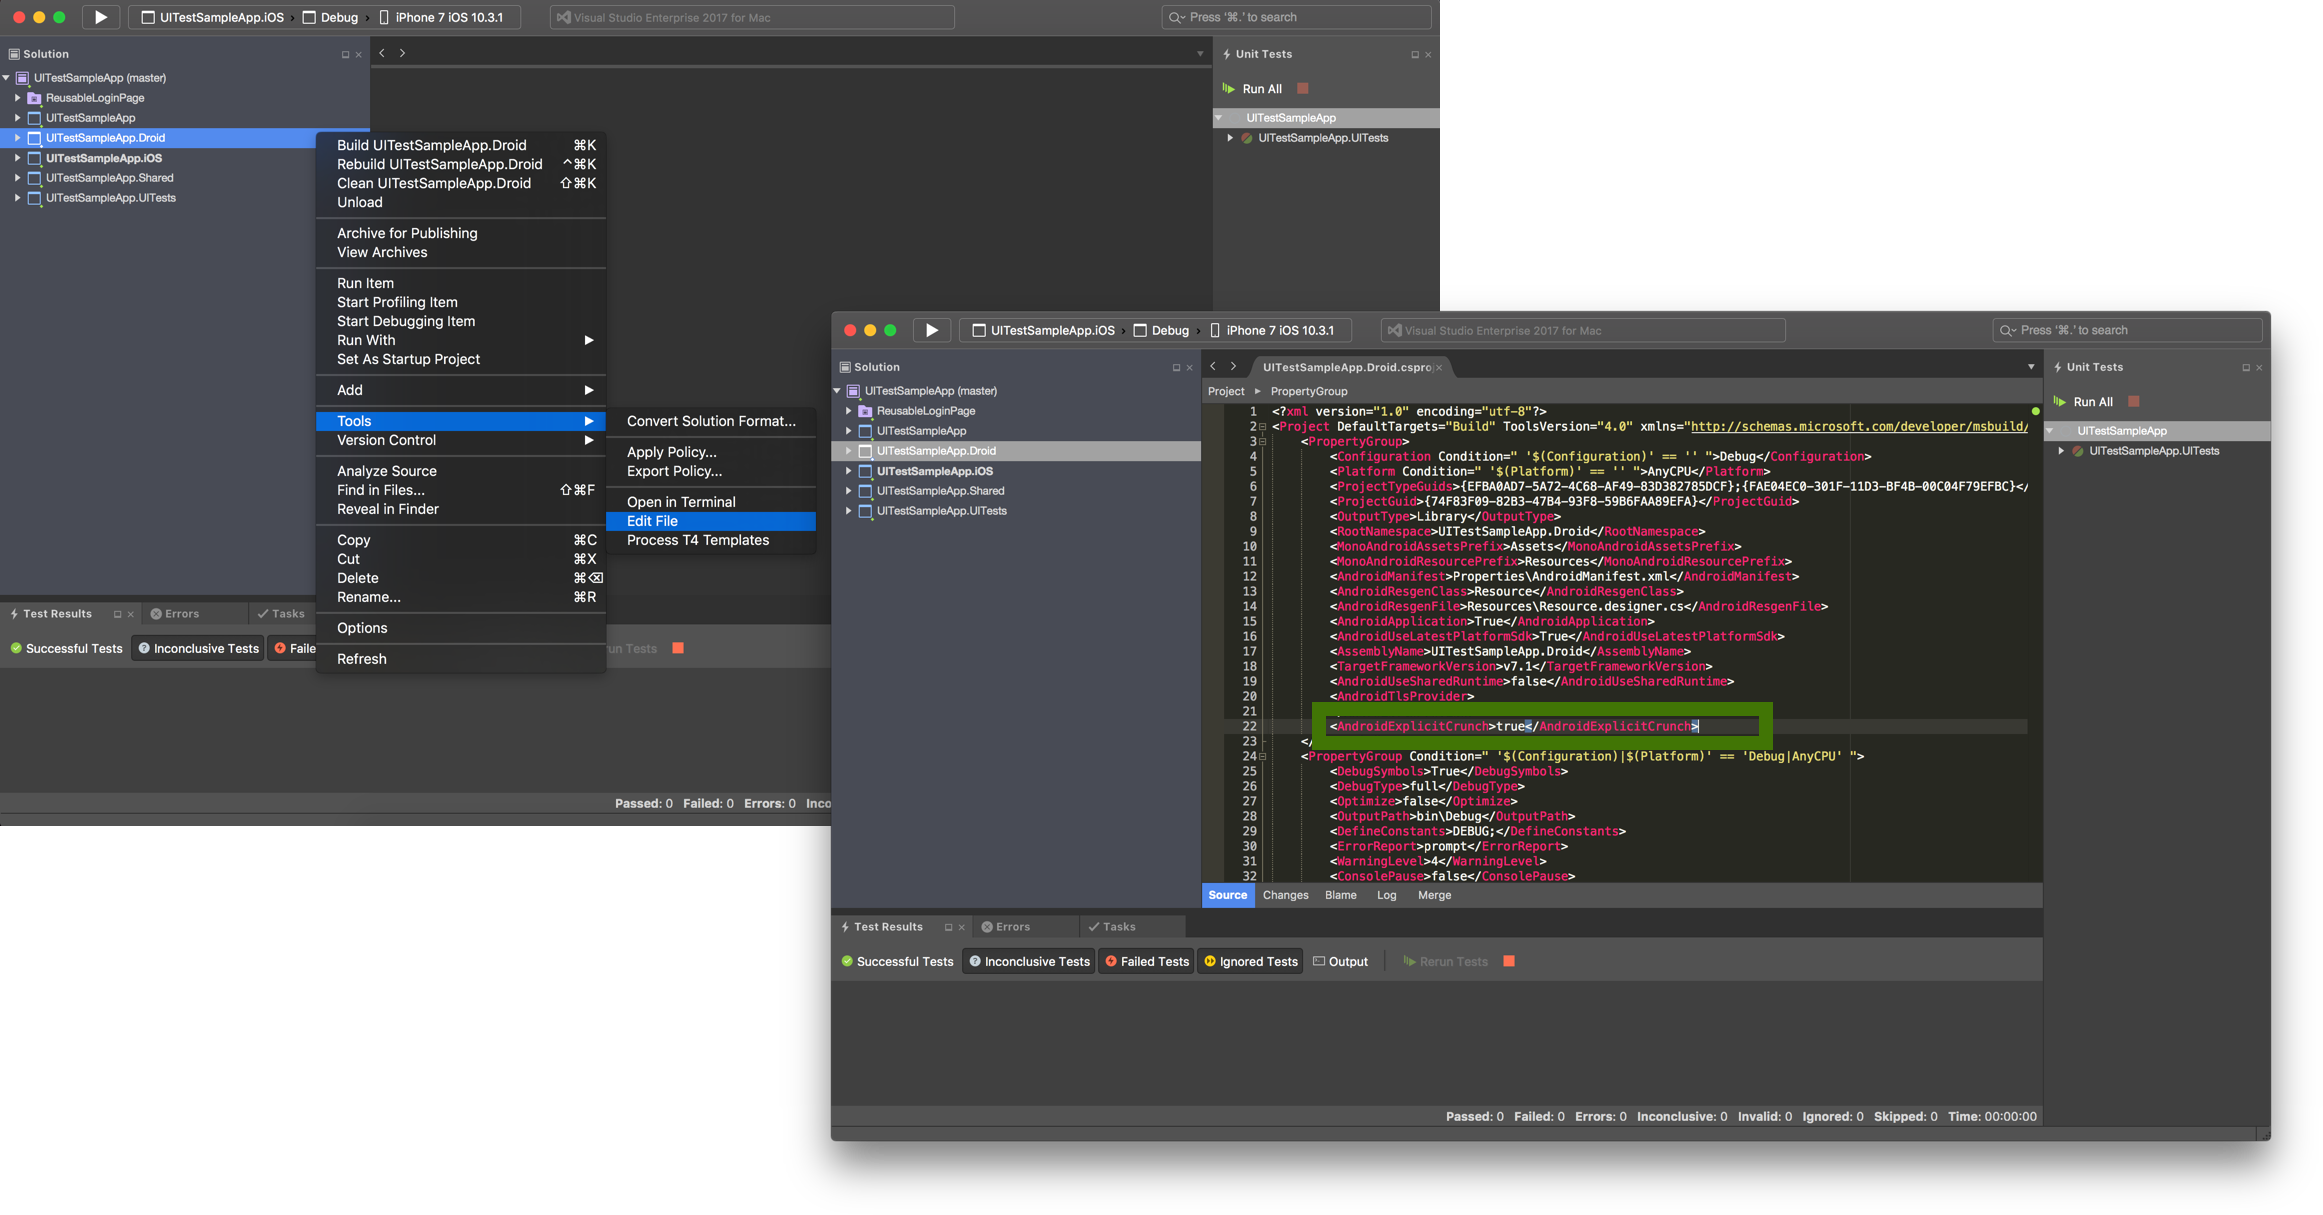Toggle the Successful Tests filter in the back window

66,648
